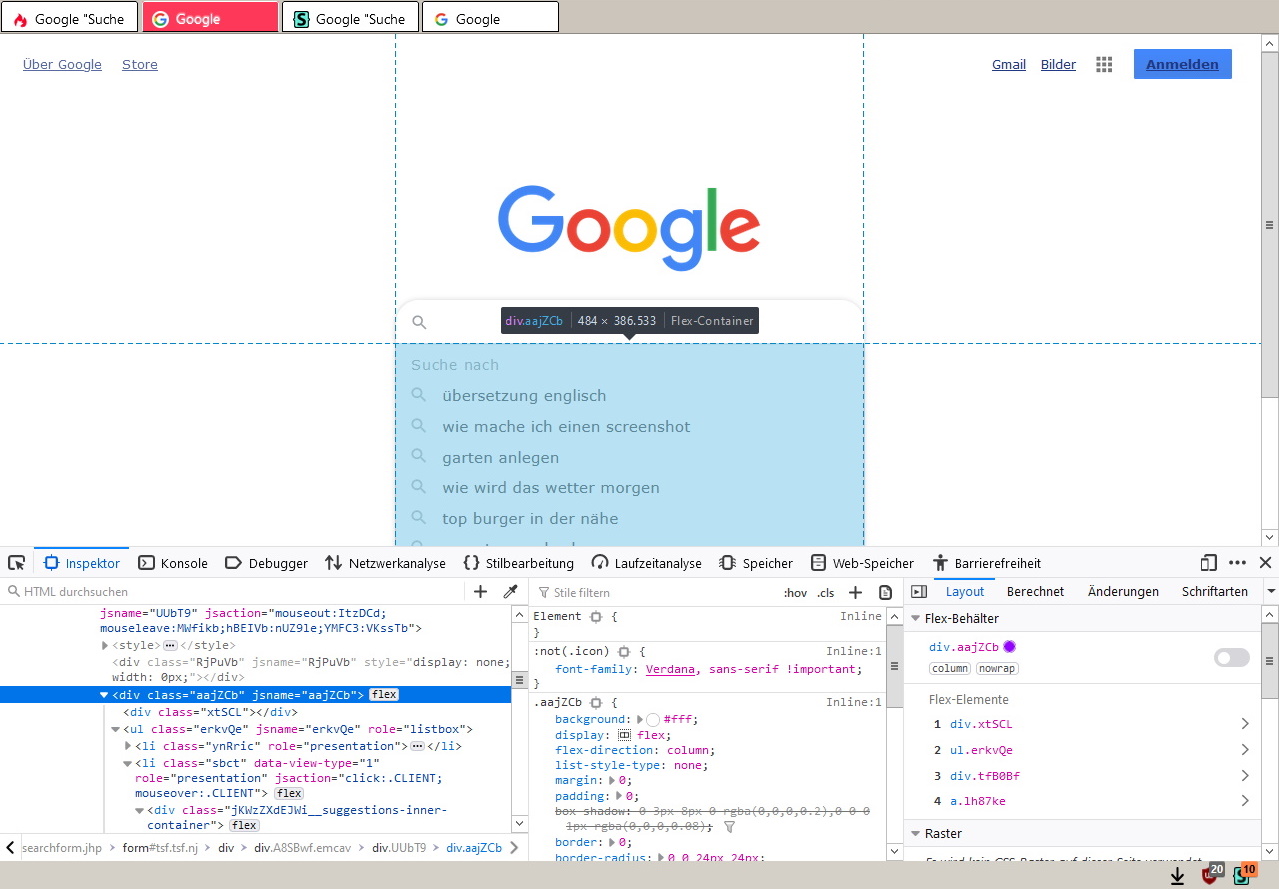Click magnifier icon in Google search box

coord(419,322)
